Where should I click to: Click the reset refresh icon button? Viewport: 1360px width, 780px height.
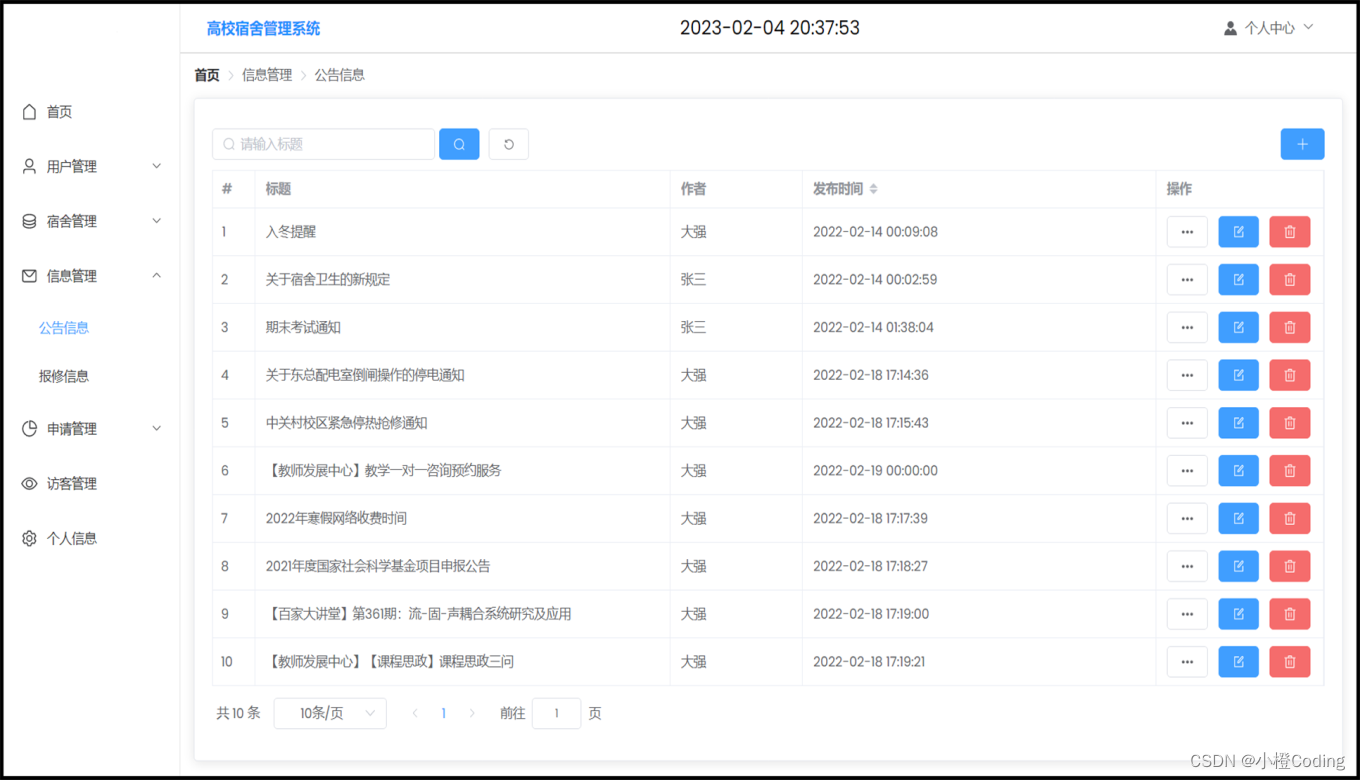508,144
